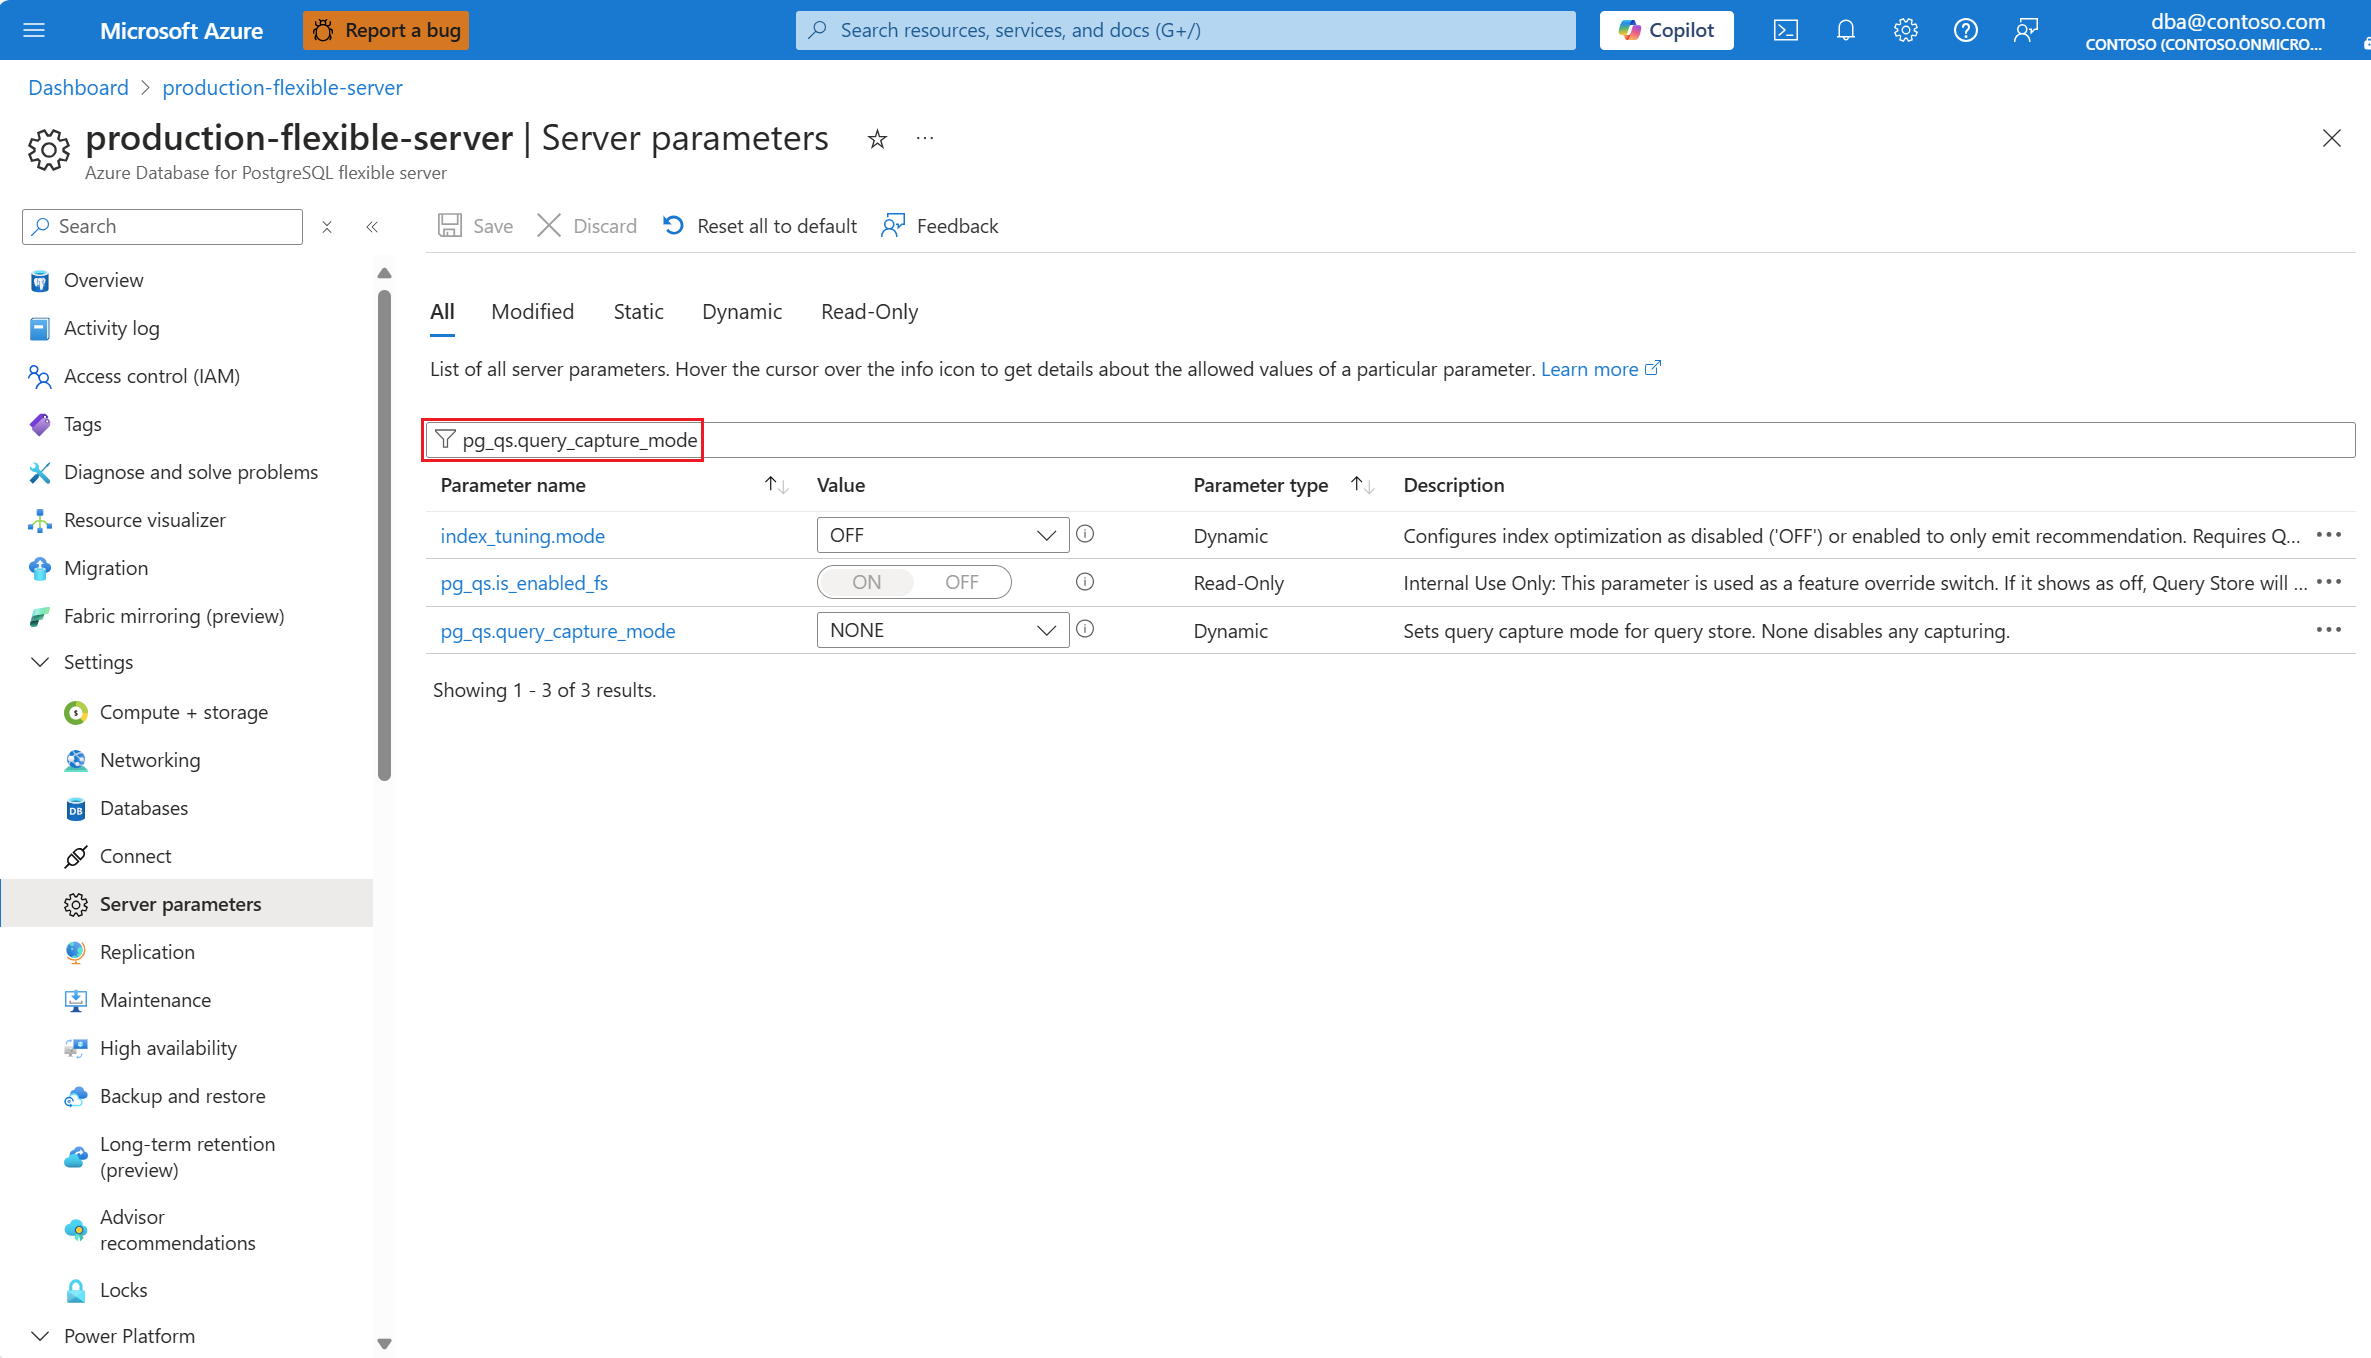Switch to the Read-Only tab

coord(869,312)
